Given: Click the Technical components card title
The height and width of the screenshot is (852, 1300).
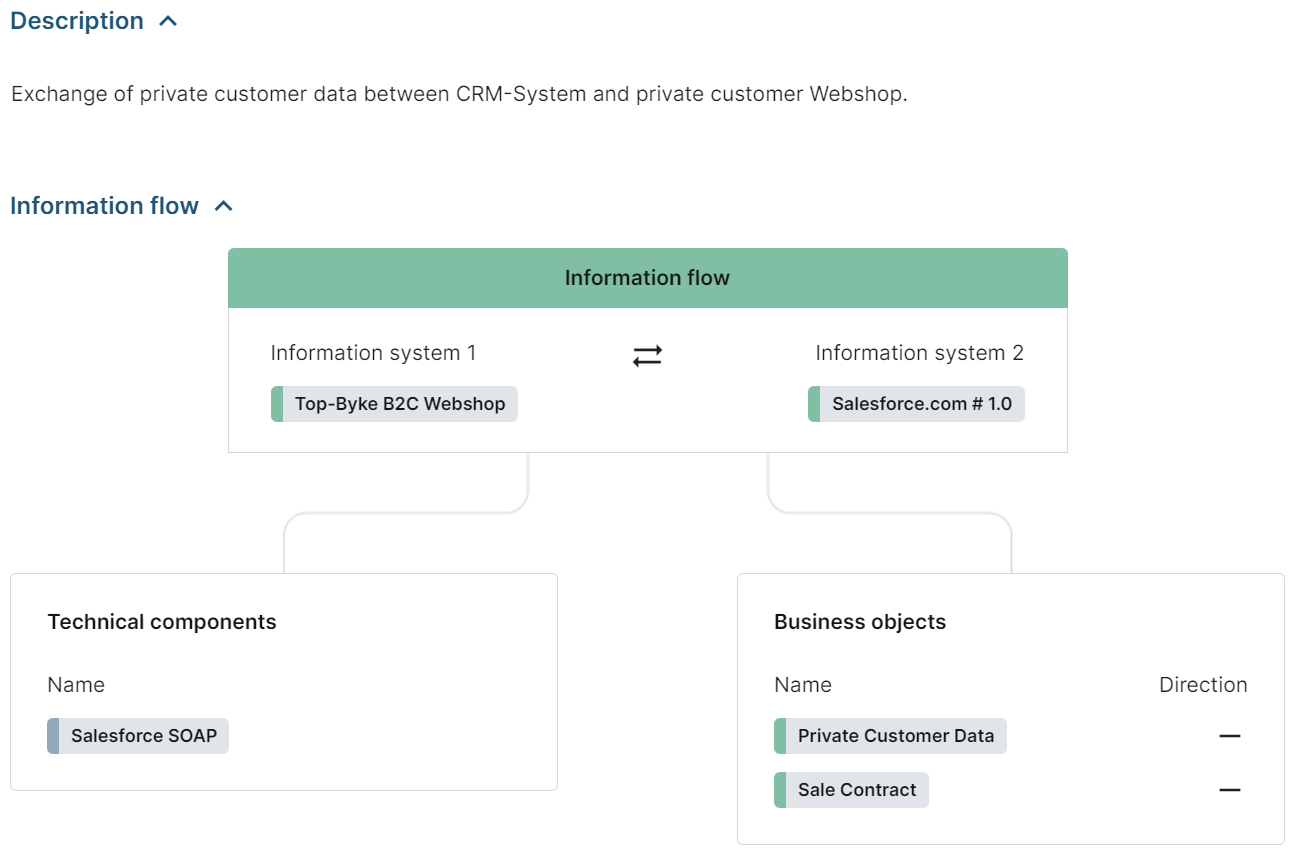Looking at the screenshot, I should pyautogui.click(x=162, y=622).
